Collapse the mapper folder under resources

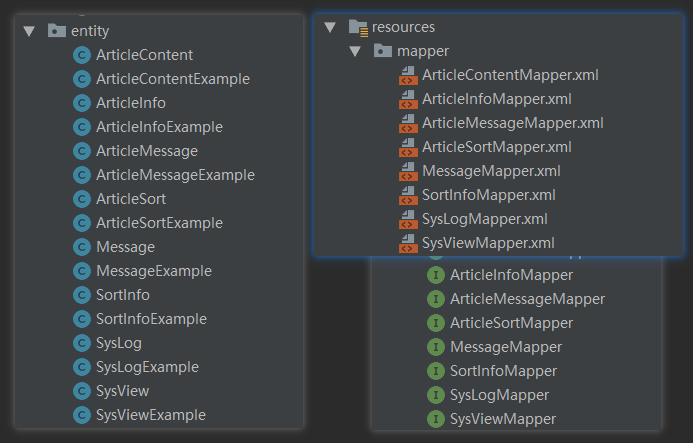[x=354, y=51]
